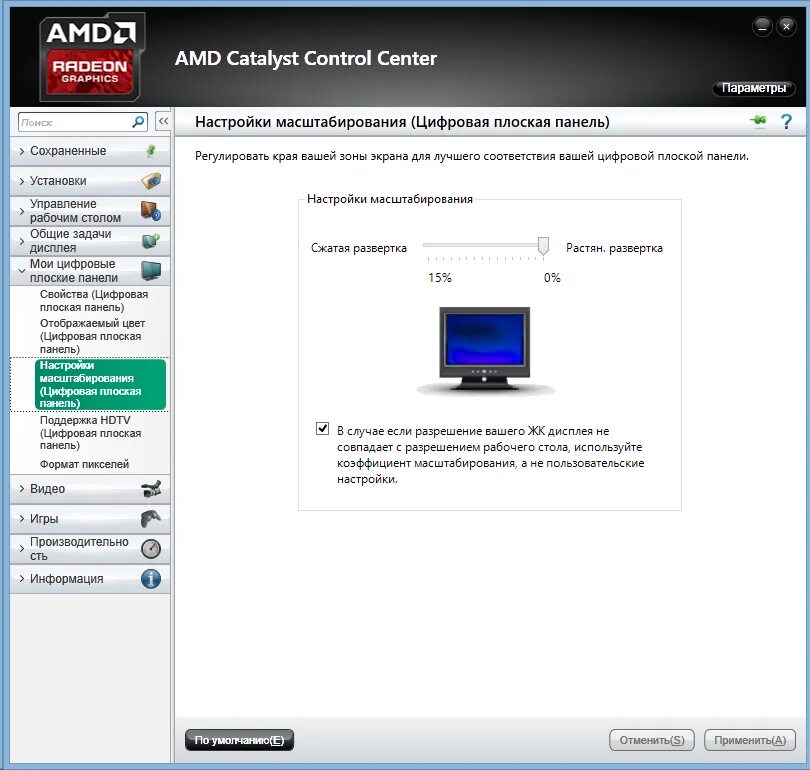Open Свойства (Цифровая плоская панель)
The height and width of the screenshot is (770, 810).
point(94,301)
